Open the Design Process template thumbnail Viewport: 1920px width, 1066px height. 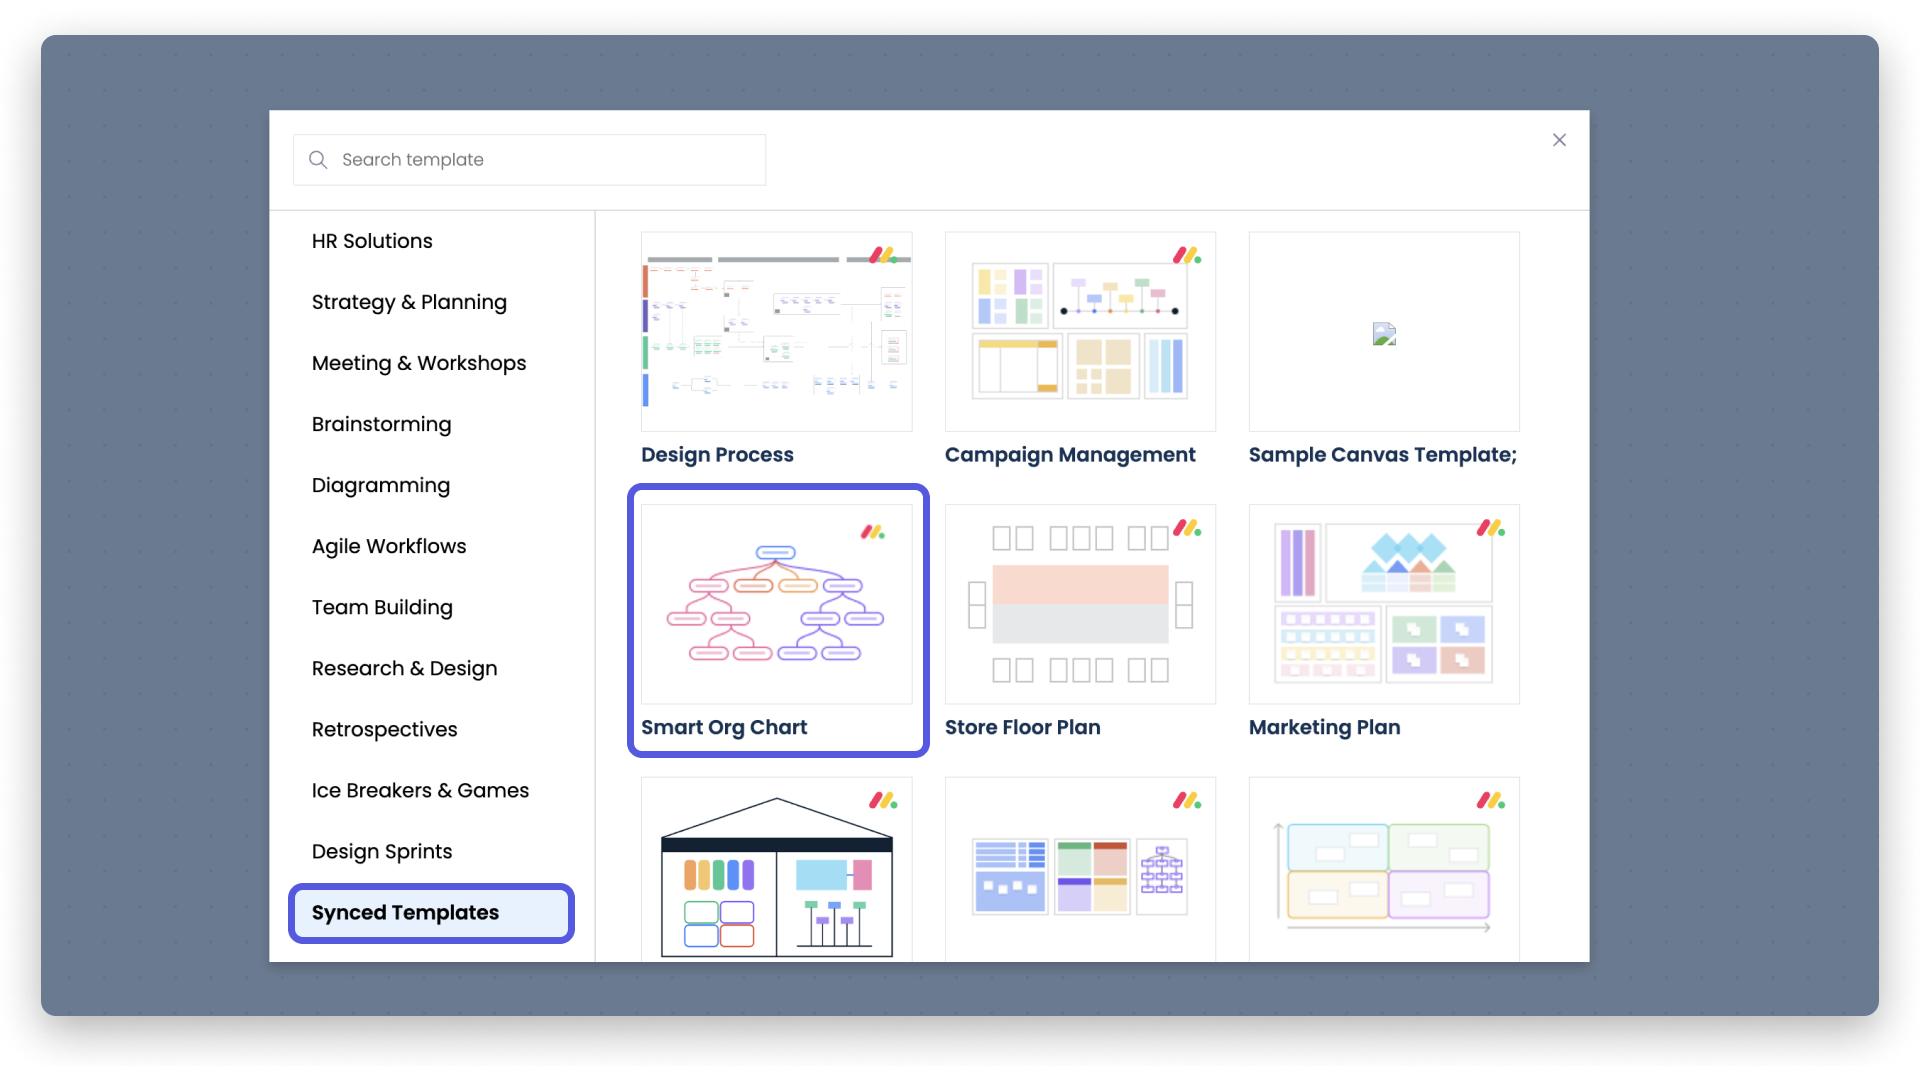776,332
